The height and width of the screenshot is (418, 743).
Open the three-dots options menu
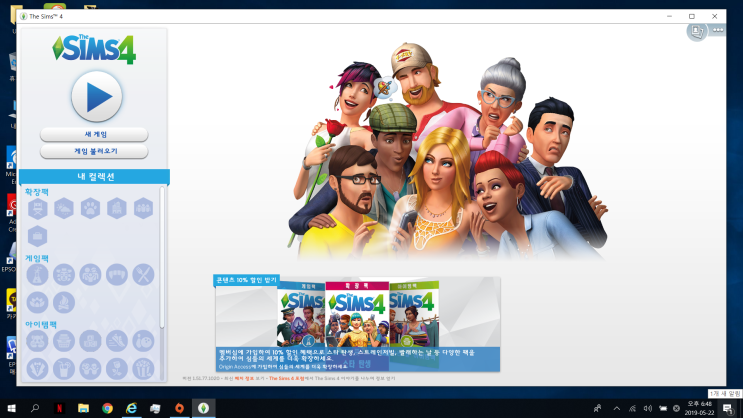coord(718,30)
